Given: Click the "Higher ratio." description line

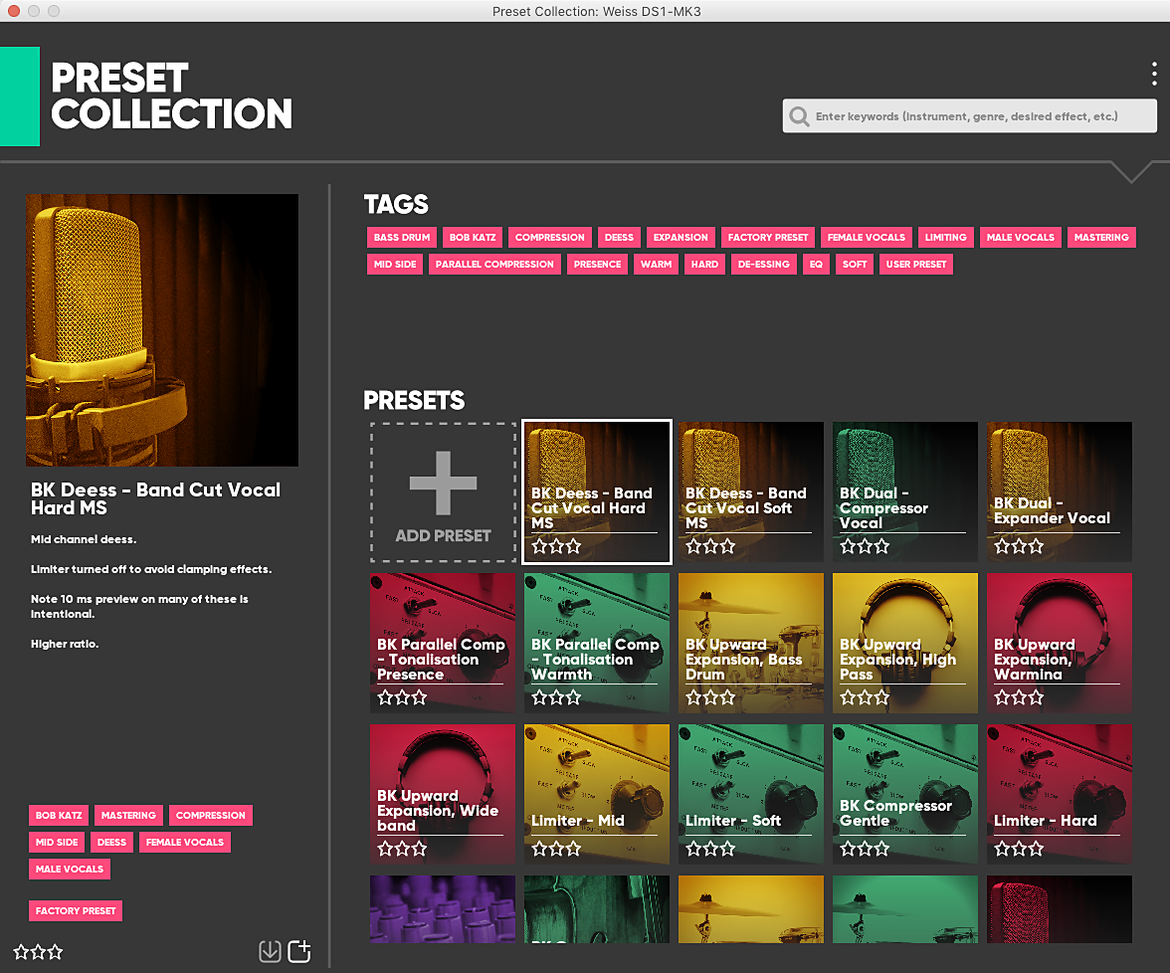Looking at the screenshot, I should 65,644.
